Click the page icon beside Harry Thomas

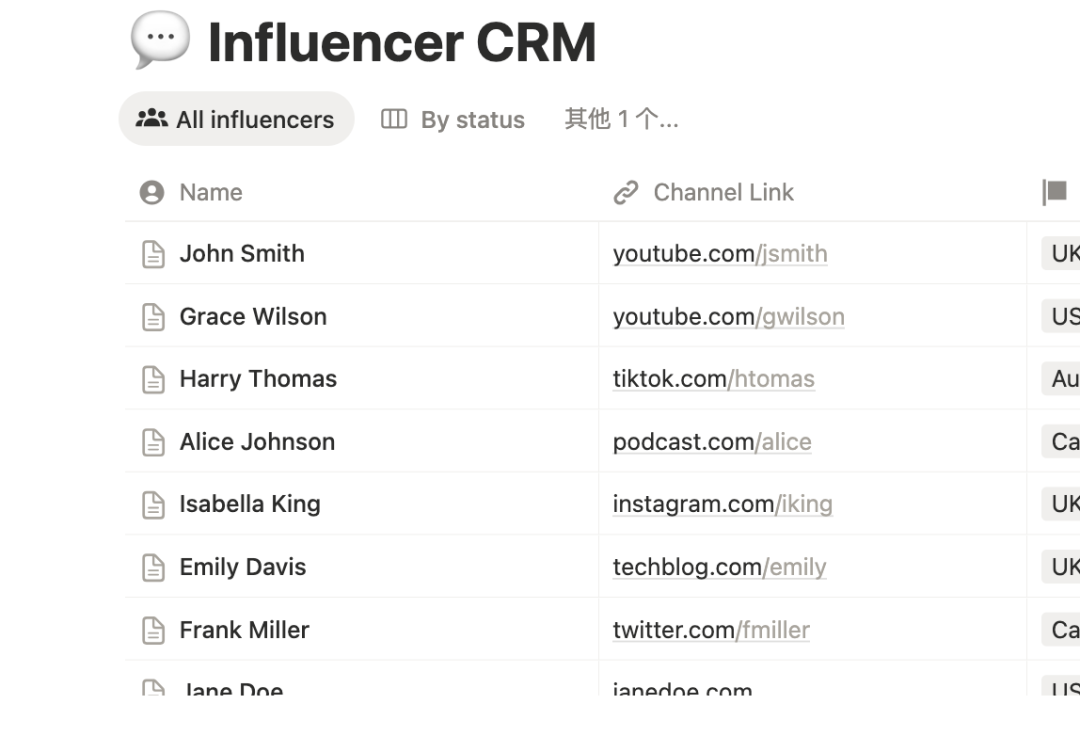point(153,379)
